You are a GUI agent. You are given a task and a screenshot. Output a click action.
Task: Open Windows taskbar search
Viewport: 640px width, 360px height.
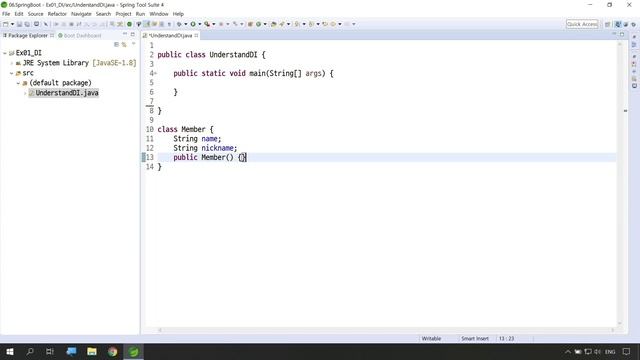30,351
